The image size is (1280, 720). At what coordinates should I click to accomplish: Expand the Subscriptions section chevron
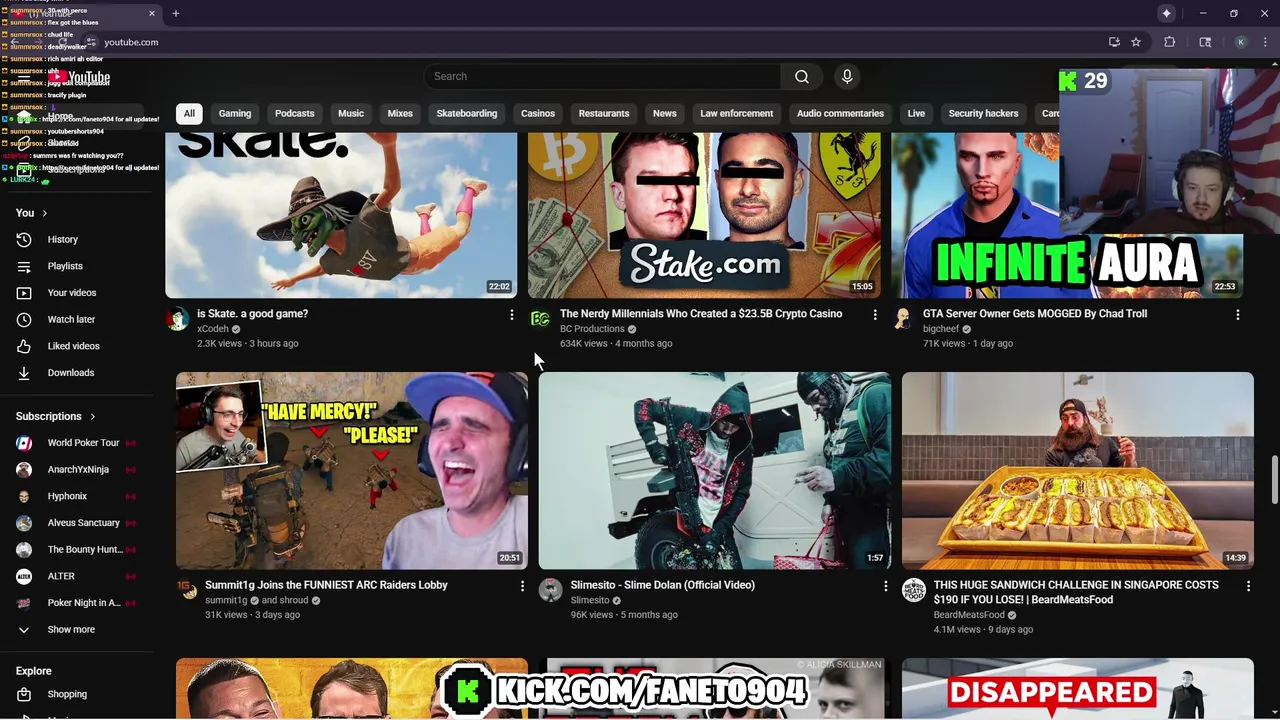coord(92,417)
